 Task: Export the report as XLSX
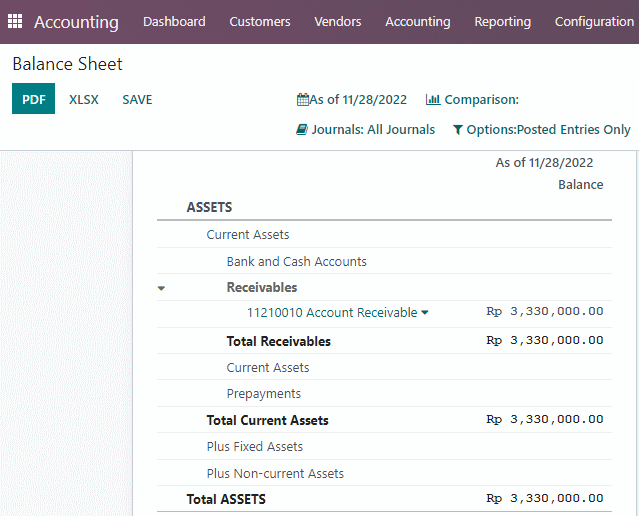pyautogui.click(x=84, y=99)
